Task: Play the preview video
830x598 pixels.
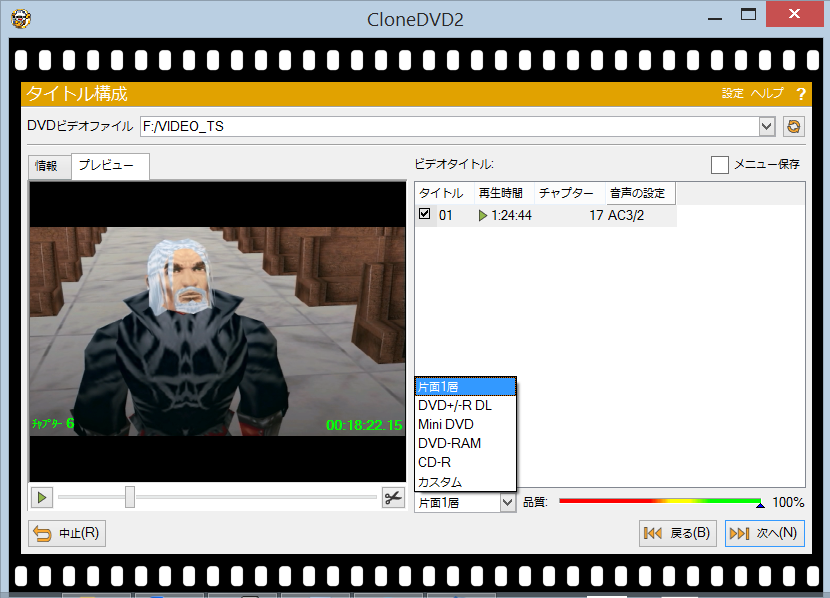Action: [x=42, y=498]
